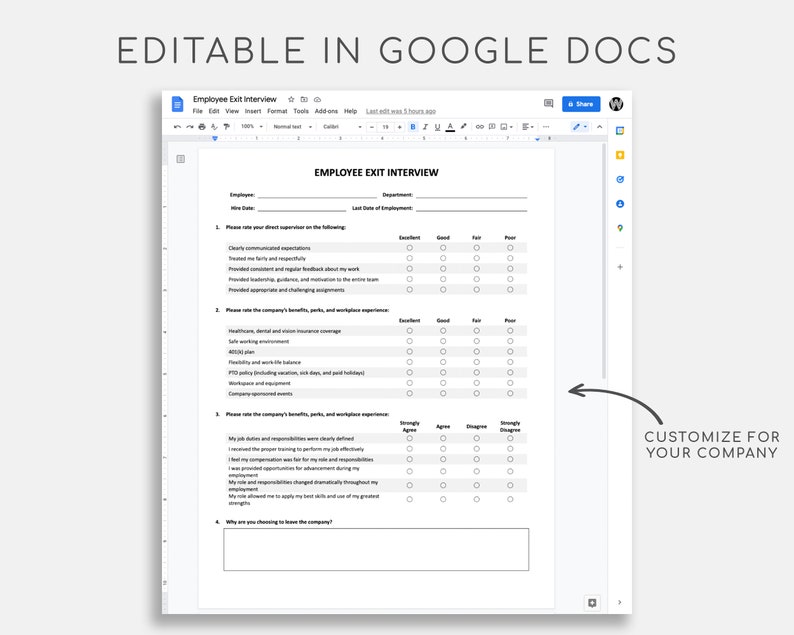Image resolution: width=794 pixels, height=635 pixels.
Task: Open Google Calendar side panel
Action: click(x=620, y=131)
